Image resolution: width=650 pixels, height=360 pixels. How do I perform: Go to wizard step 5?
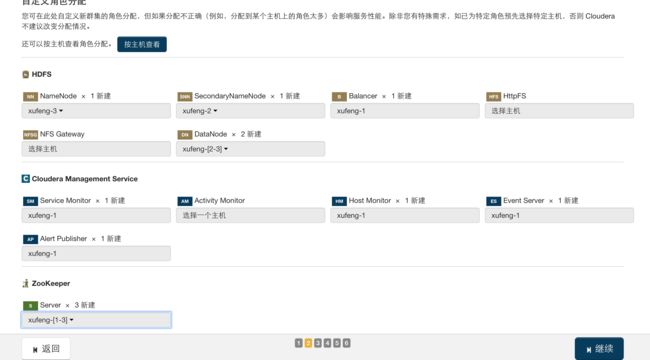(x=337, y=343)
